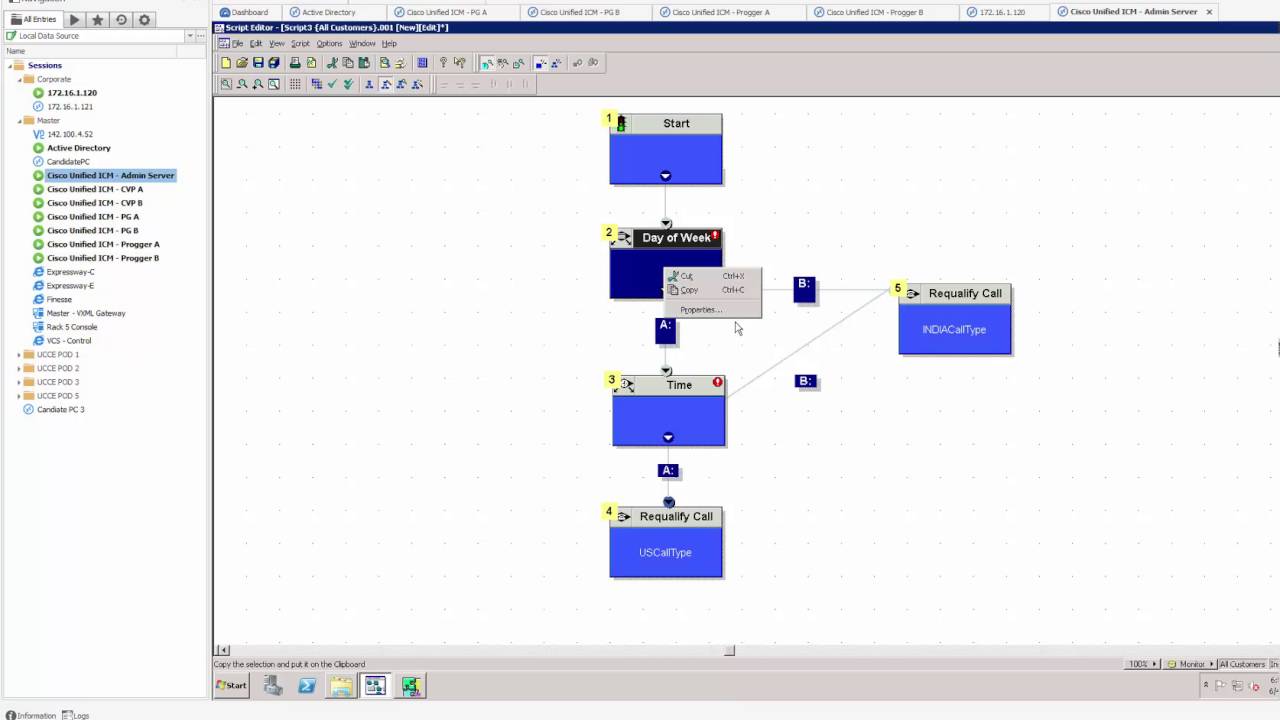This screenshot has width=1280, height=720.
Task: Select the Time node title
Action: (679, 385)
